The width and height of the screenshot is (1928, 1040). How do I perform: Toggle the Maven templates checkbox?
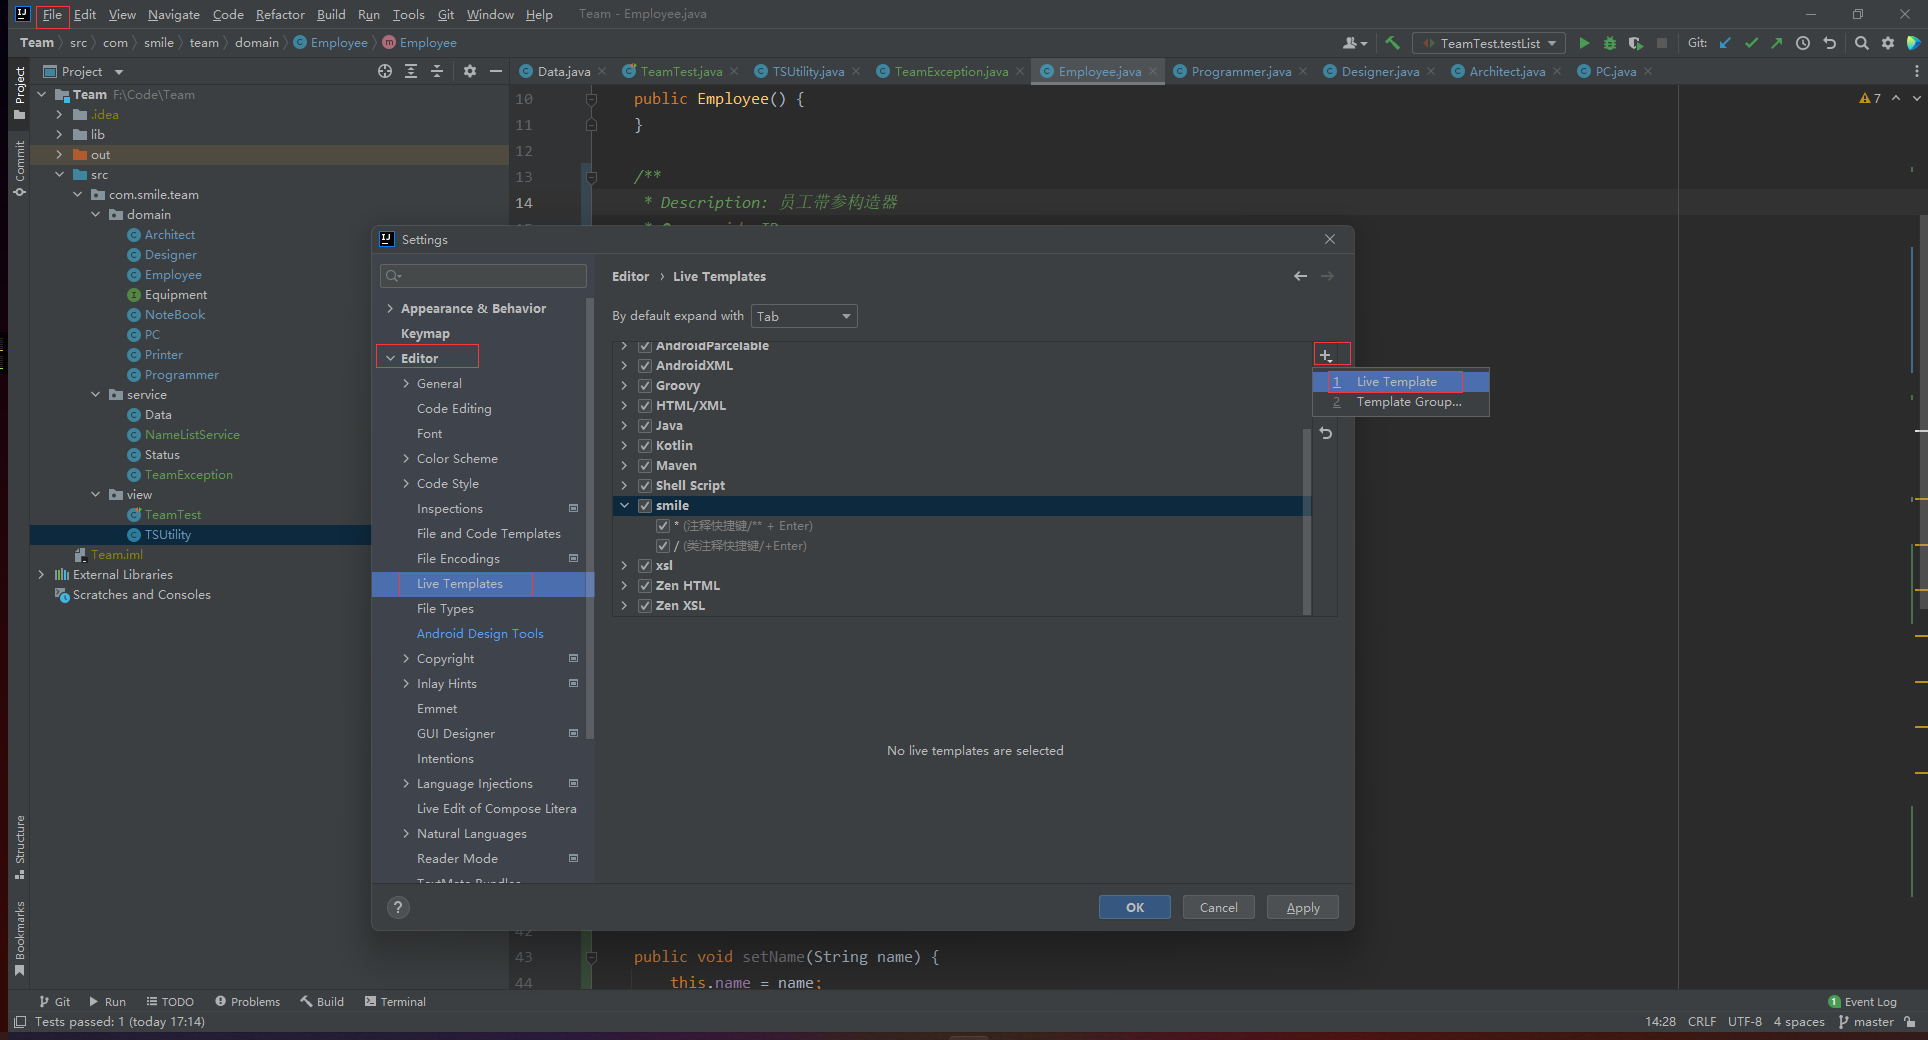(645, 465)
